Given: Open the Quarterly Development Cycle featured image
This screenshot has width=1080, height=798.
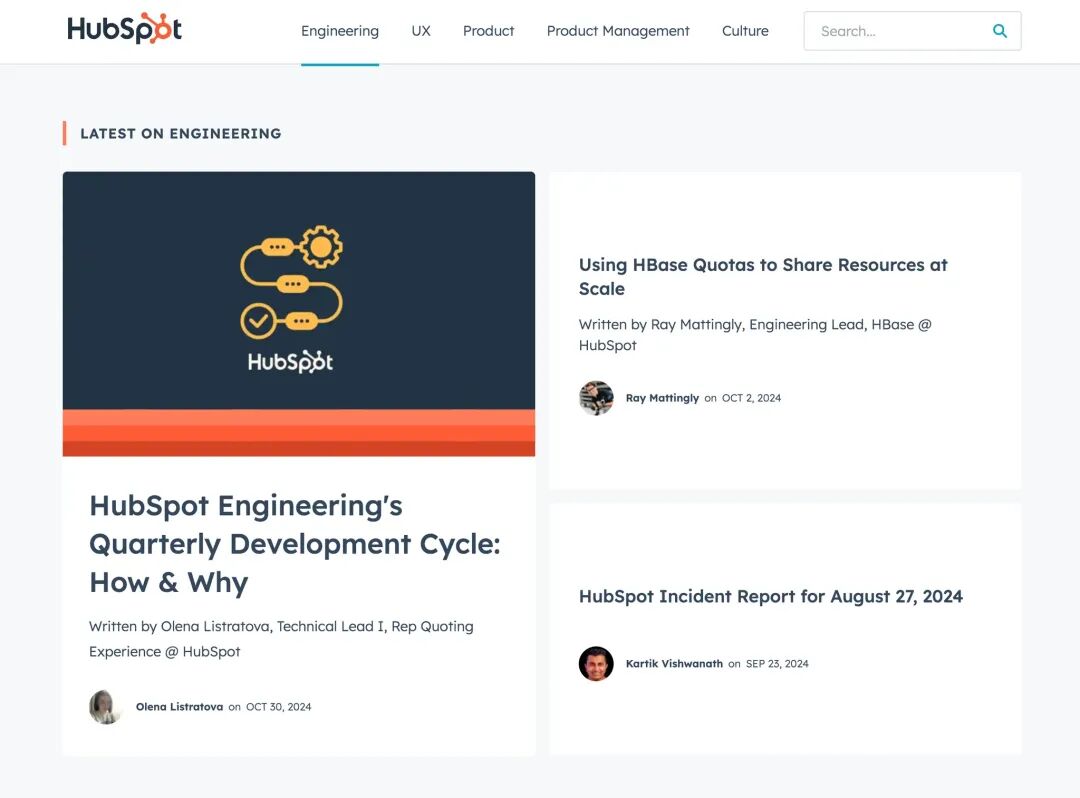Looking at the screenshot, I should tap(299, 314).
